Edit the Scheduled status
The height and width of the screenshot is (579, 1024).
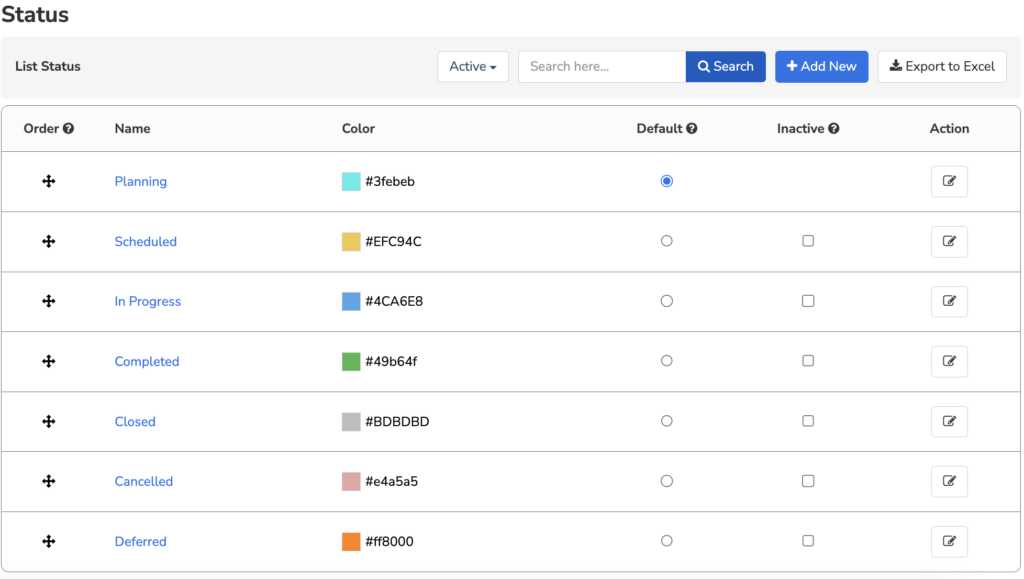pyautogui.click(x=949, y=242)
